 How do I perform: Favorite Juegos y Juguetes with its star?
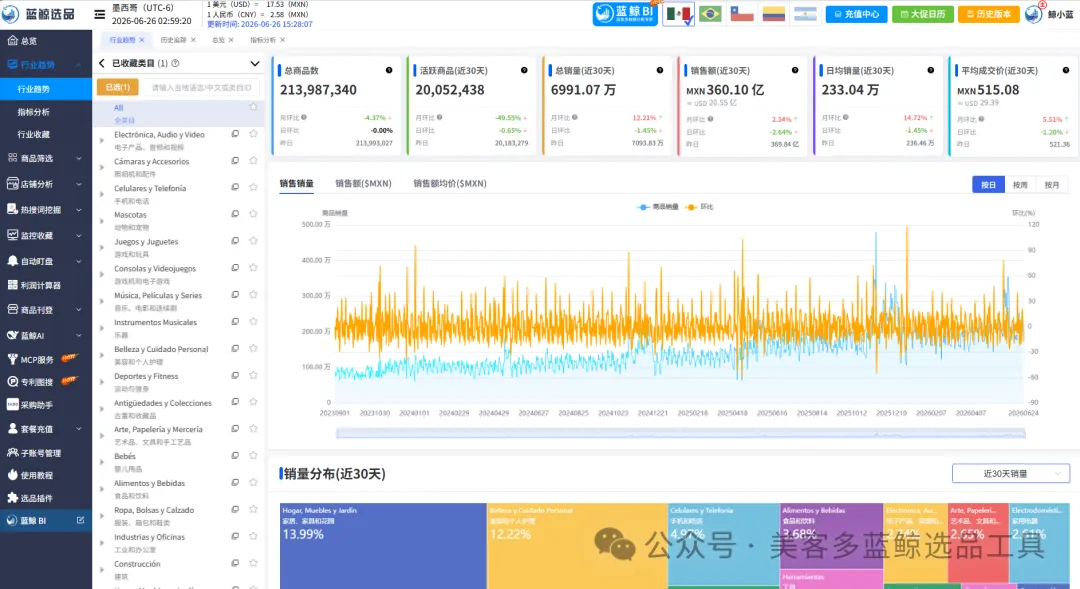tap(253, 241)
